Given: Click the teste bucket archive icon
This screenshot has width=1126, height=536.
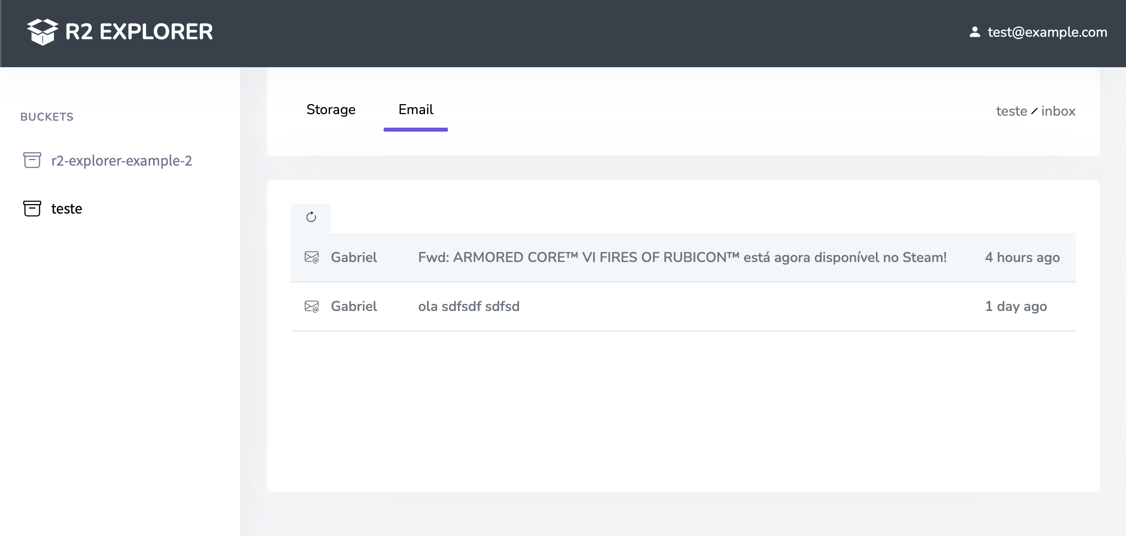Looking at the screenshot, I should click(32, 208).
